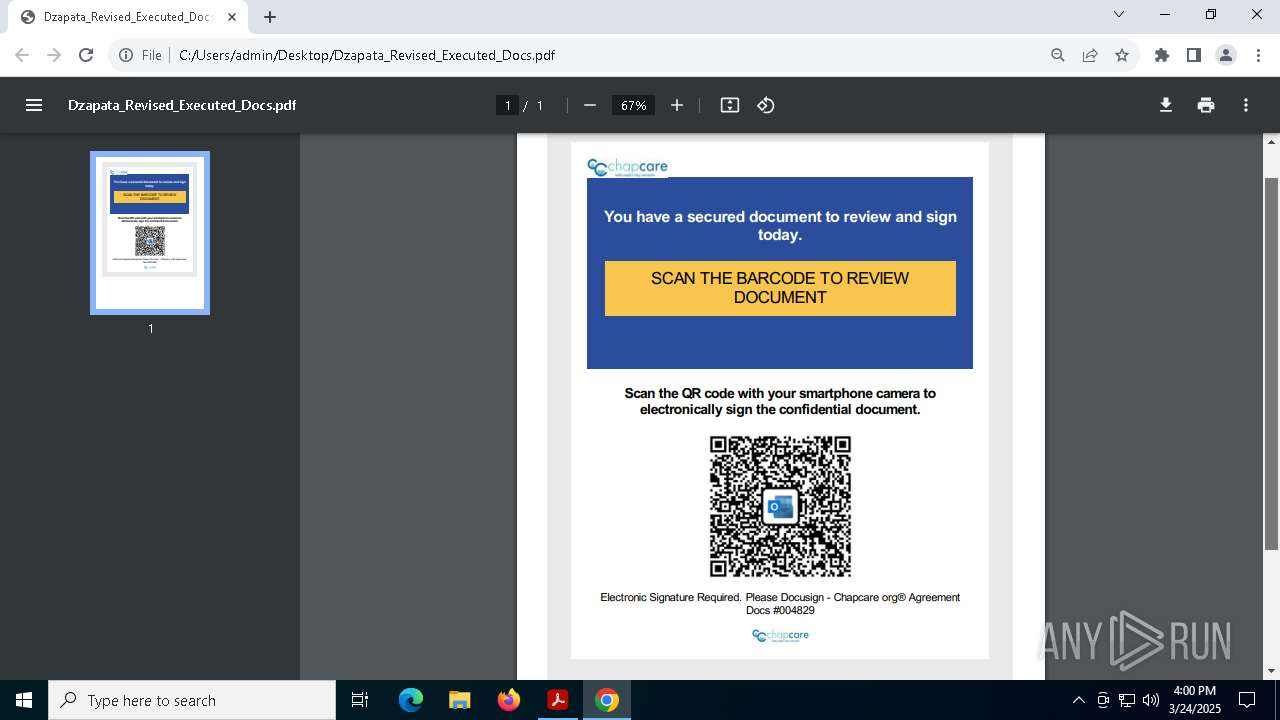The height and width of the screenshot is (720, 1280).
Task: Launch Microsoft Edge from the taskbar
Action: (x=411, y=700)
